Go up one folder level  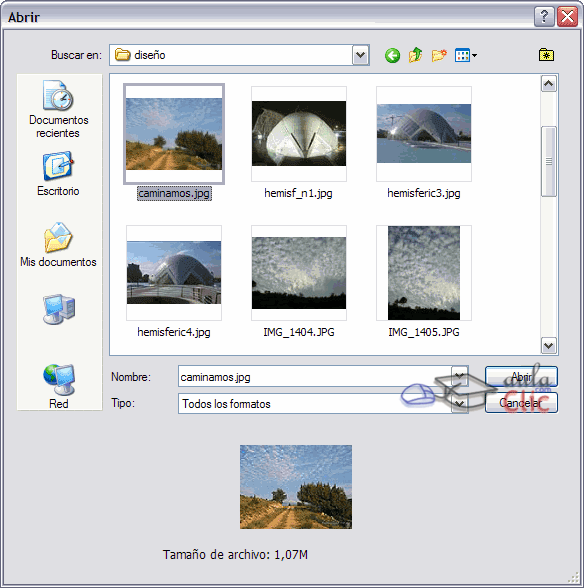click(x=415, y=56)
